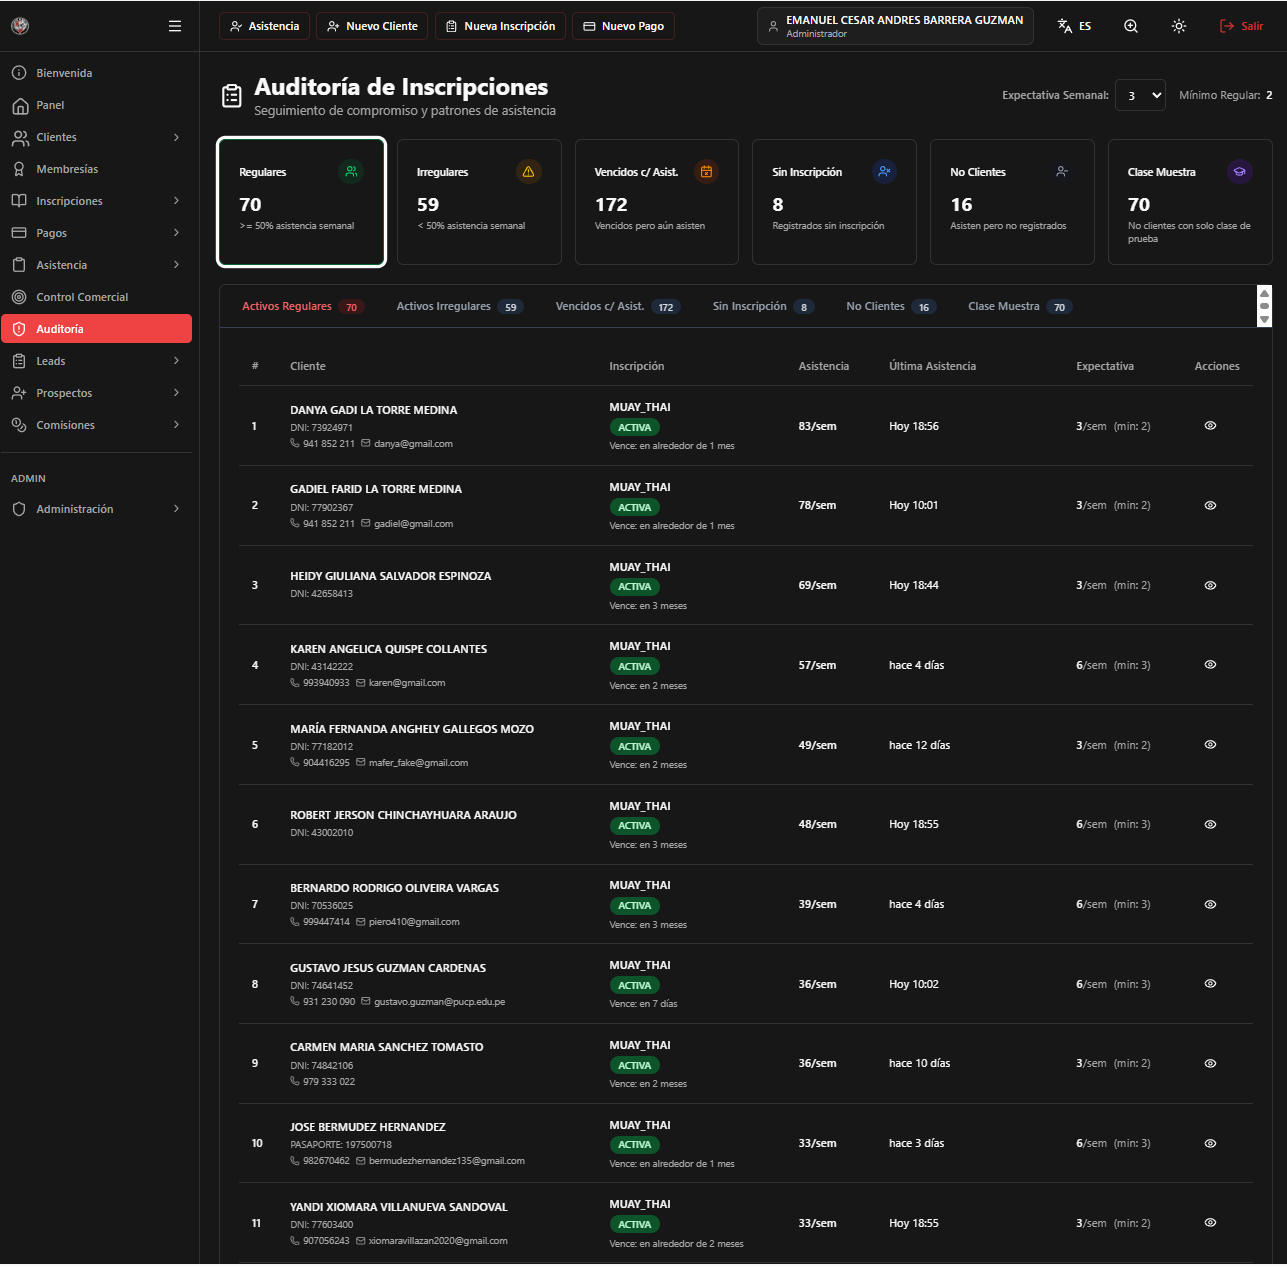The height and width of the screenshot is (1268, 1287).
Task: Toggle light theme with the sun icon
Action: [1179, 26]
